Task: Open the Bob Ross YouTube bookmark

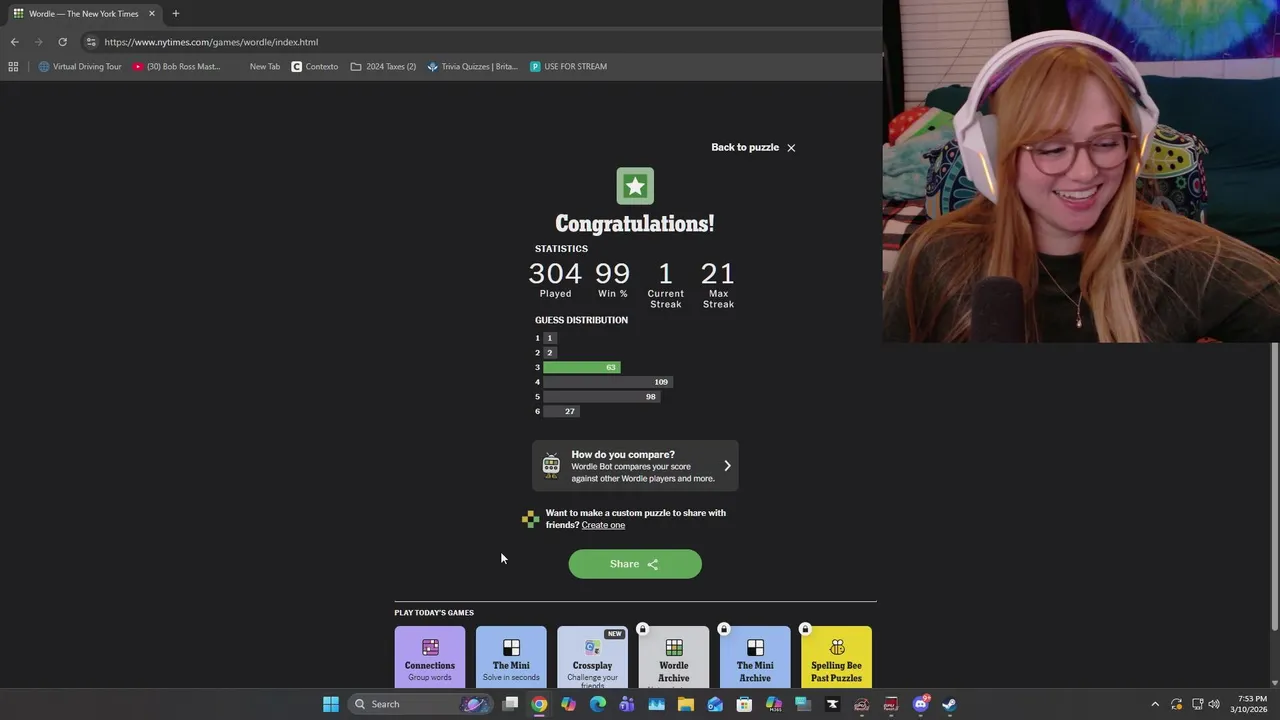Action: point(176,67)
